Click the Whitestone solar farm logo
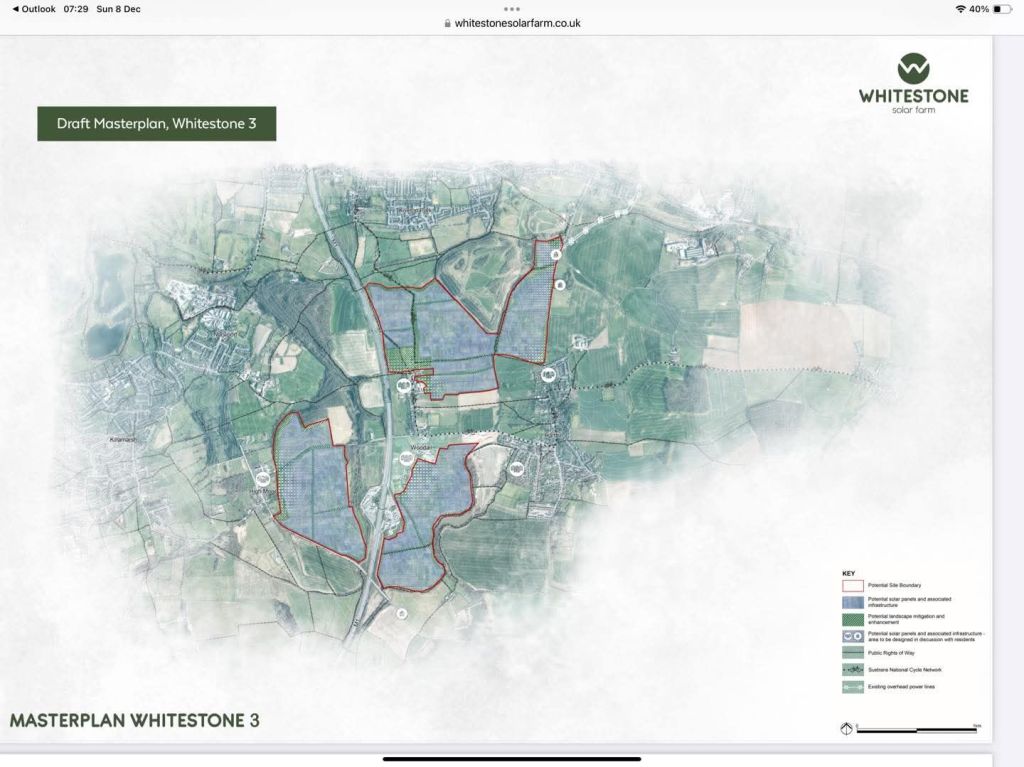Image resolution: width=1024 pixels, height=767 pixels. (x=913, y=85)
